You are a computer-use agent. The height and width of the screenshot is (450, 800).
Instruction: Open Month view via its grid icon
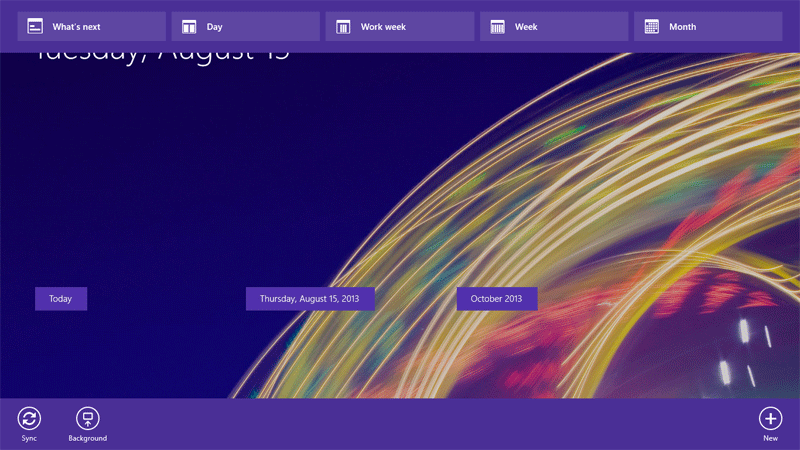click(x=652, y=27)
